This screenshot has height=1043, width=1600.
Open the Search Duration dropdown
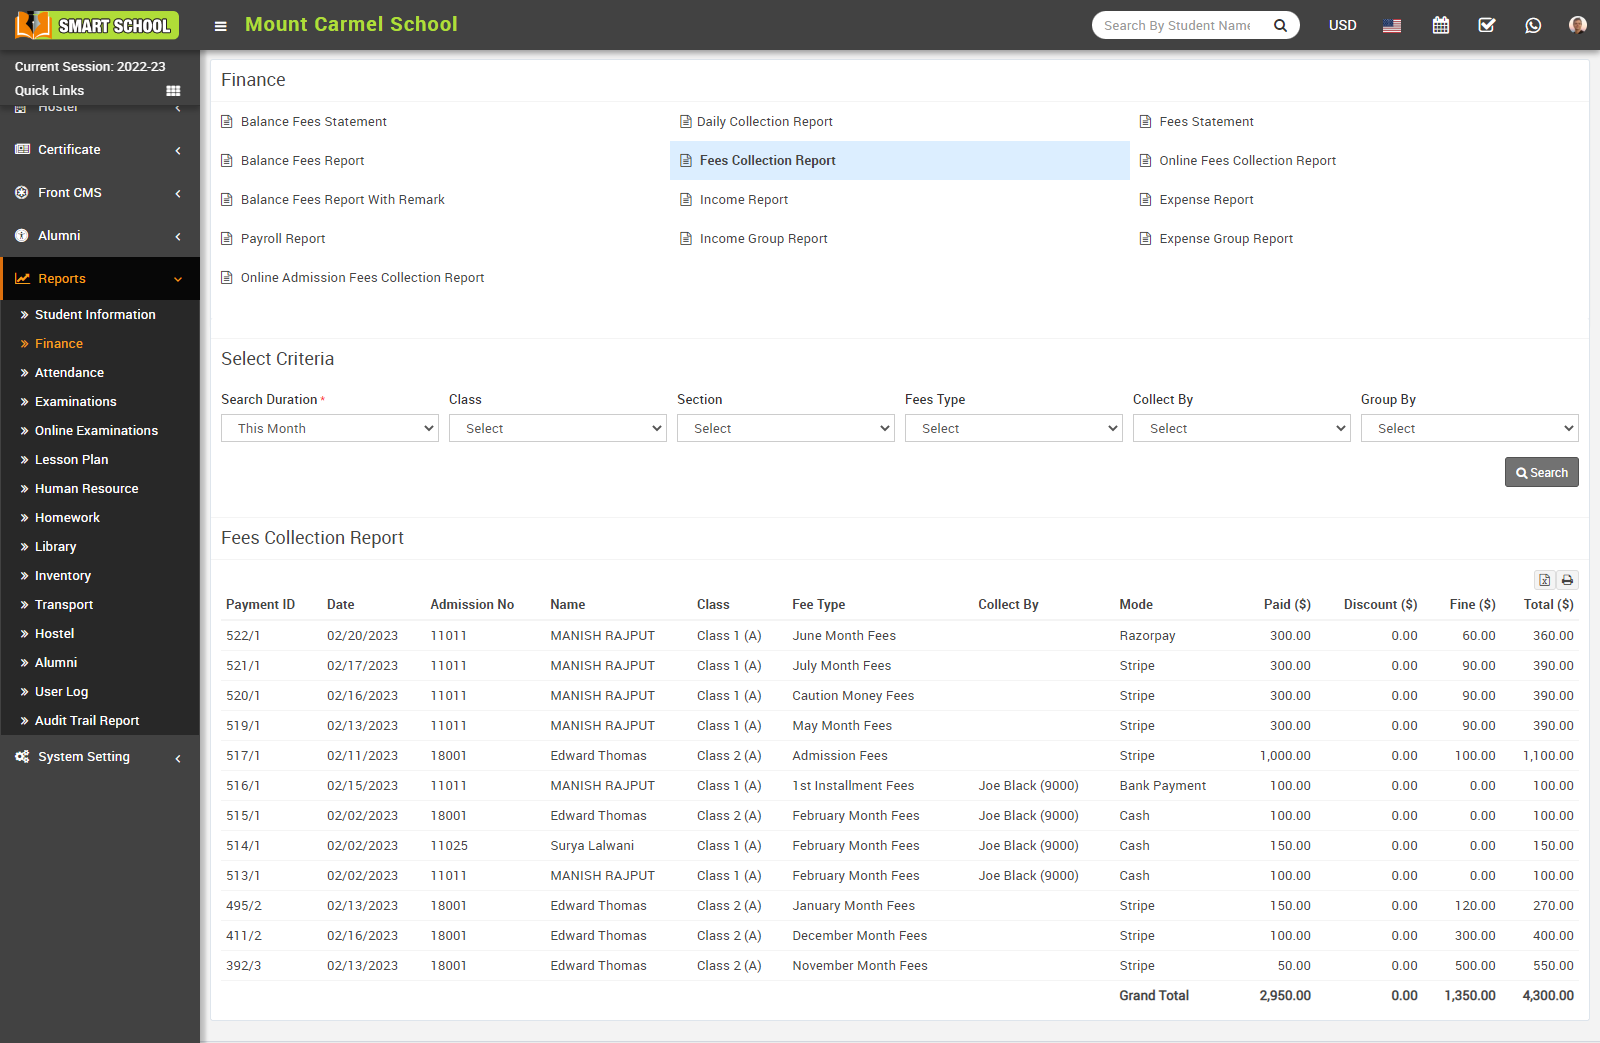click(329, 428)
